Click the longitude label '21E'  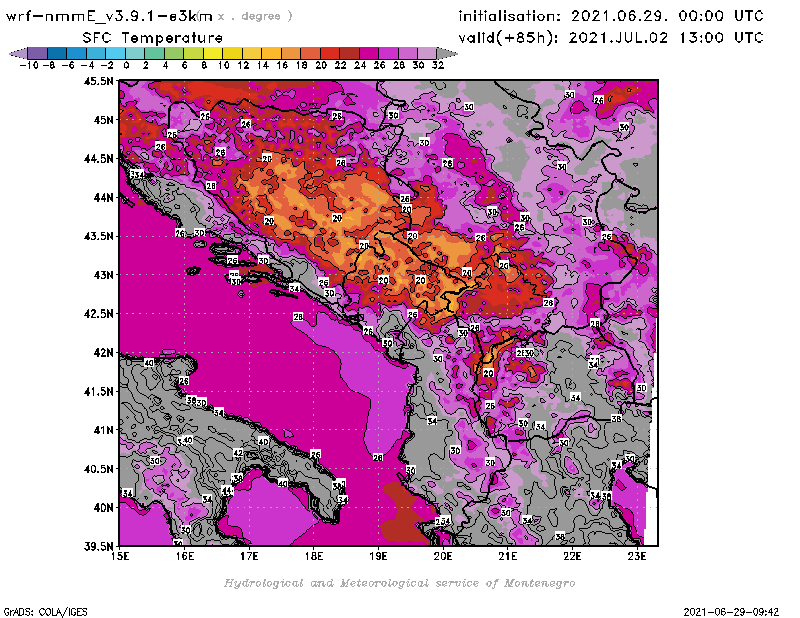tap(508, 556)
